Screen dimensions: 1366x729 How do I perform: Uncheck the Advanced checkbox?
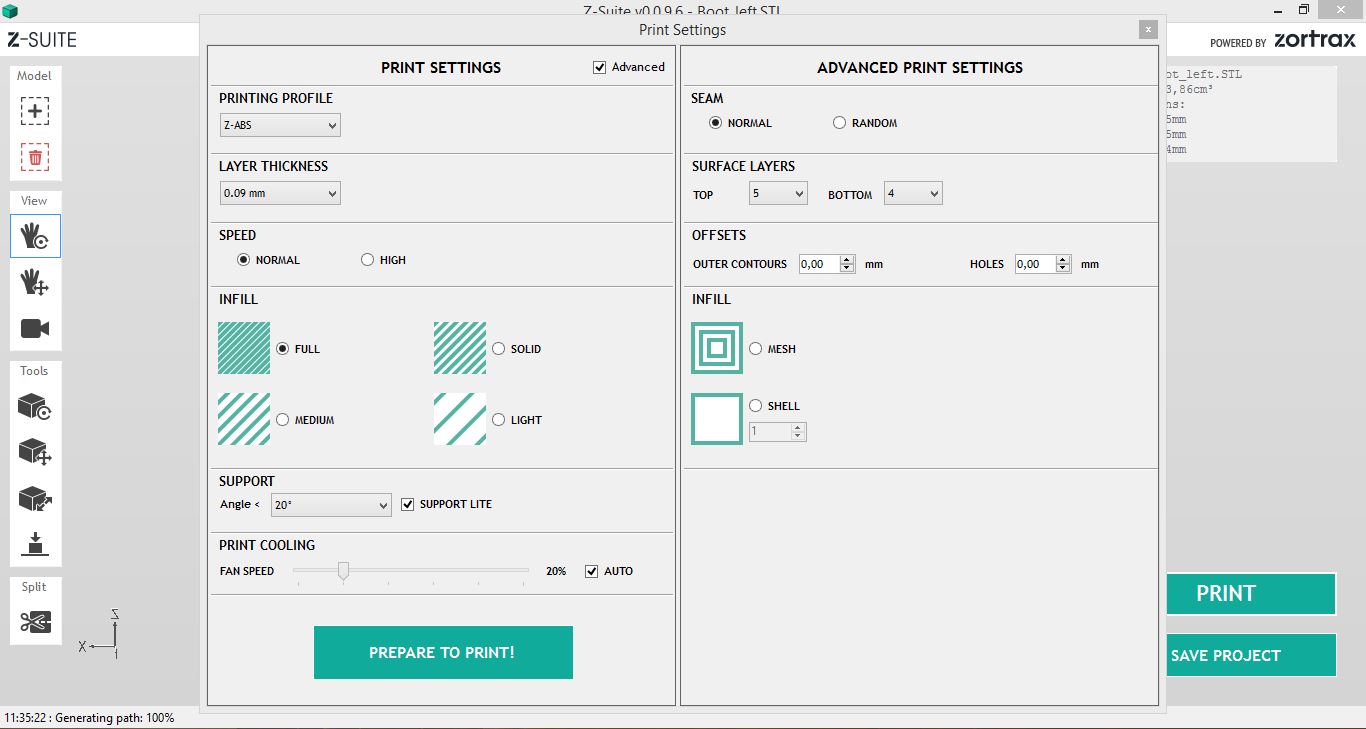[x=600, y=67]
